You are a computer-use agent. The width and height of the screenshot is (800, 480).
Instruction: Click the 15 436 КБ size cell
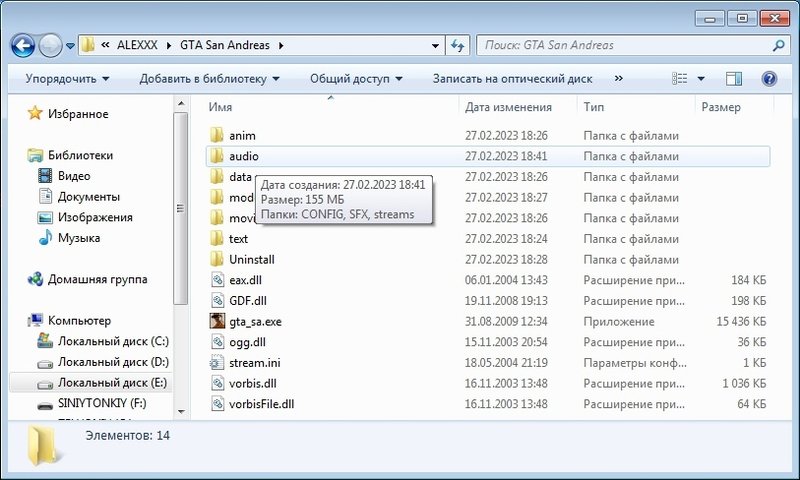(x=741, y=321)
